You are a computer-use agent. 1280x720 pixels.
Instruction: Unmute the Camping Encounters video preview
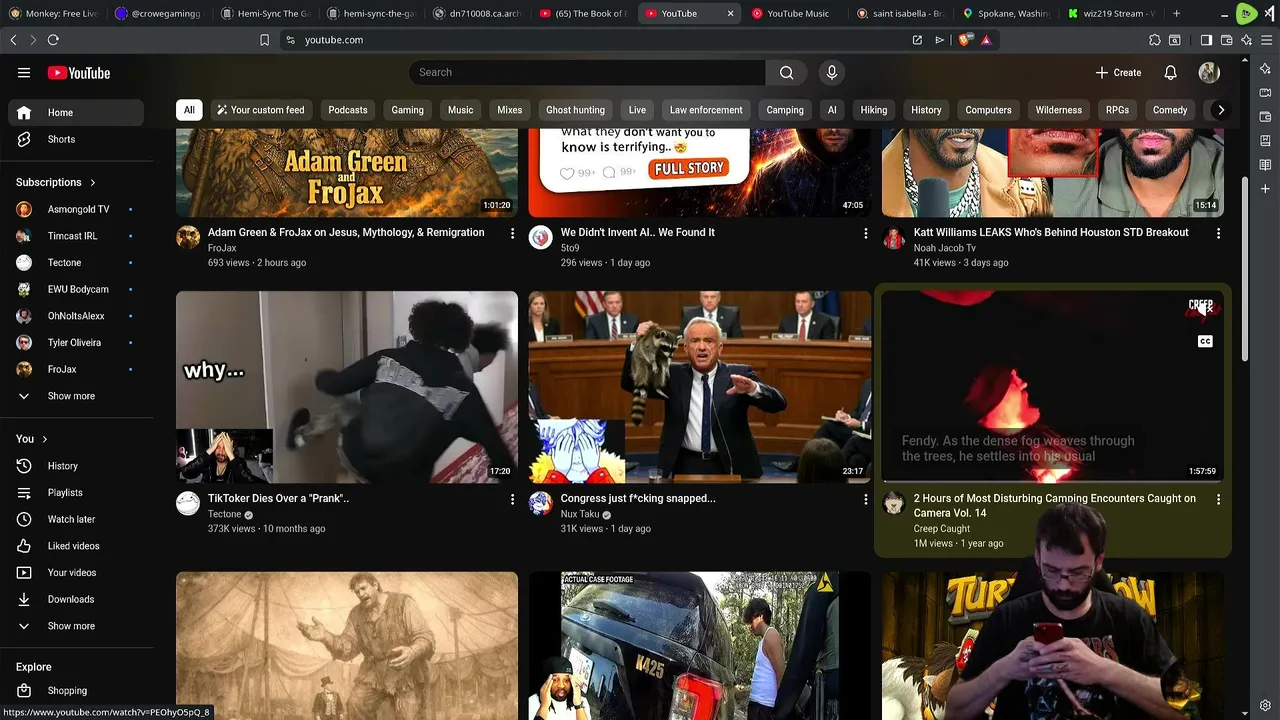point(1205,308)
